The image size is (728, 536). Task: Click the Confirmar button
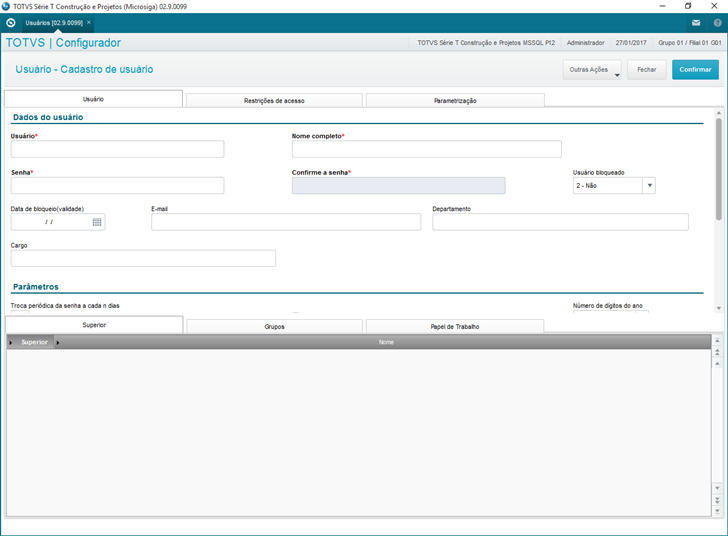[x=695, y=70]
